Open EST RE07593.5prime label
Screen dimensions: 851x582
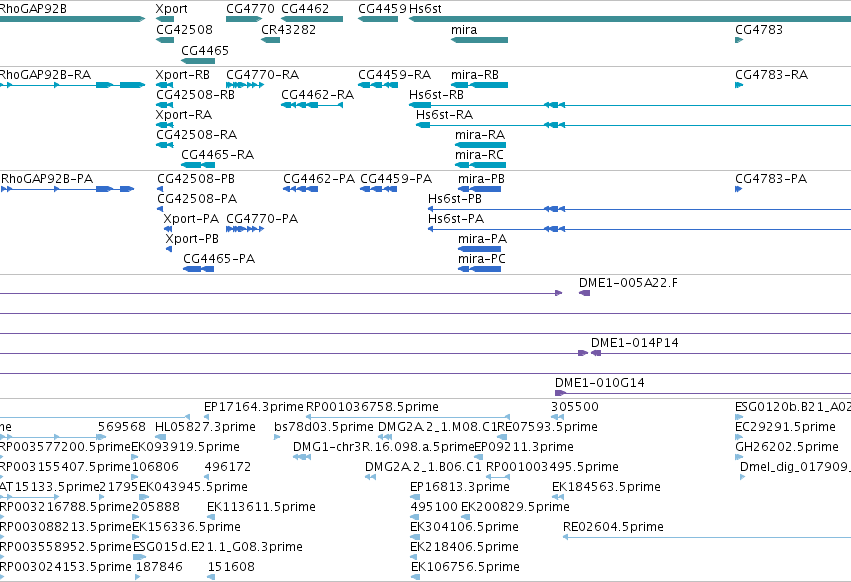[x=547, y=427]
